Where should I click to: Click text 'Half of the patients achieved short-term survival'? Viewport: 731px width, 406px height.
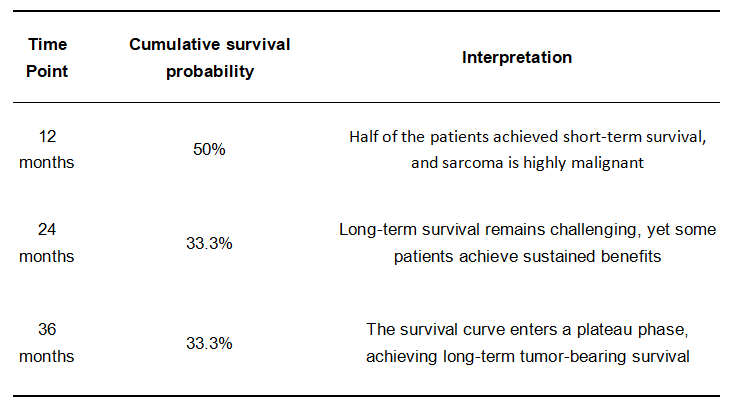(x=527, y=137)
